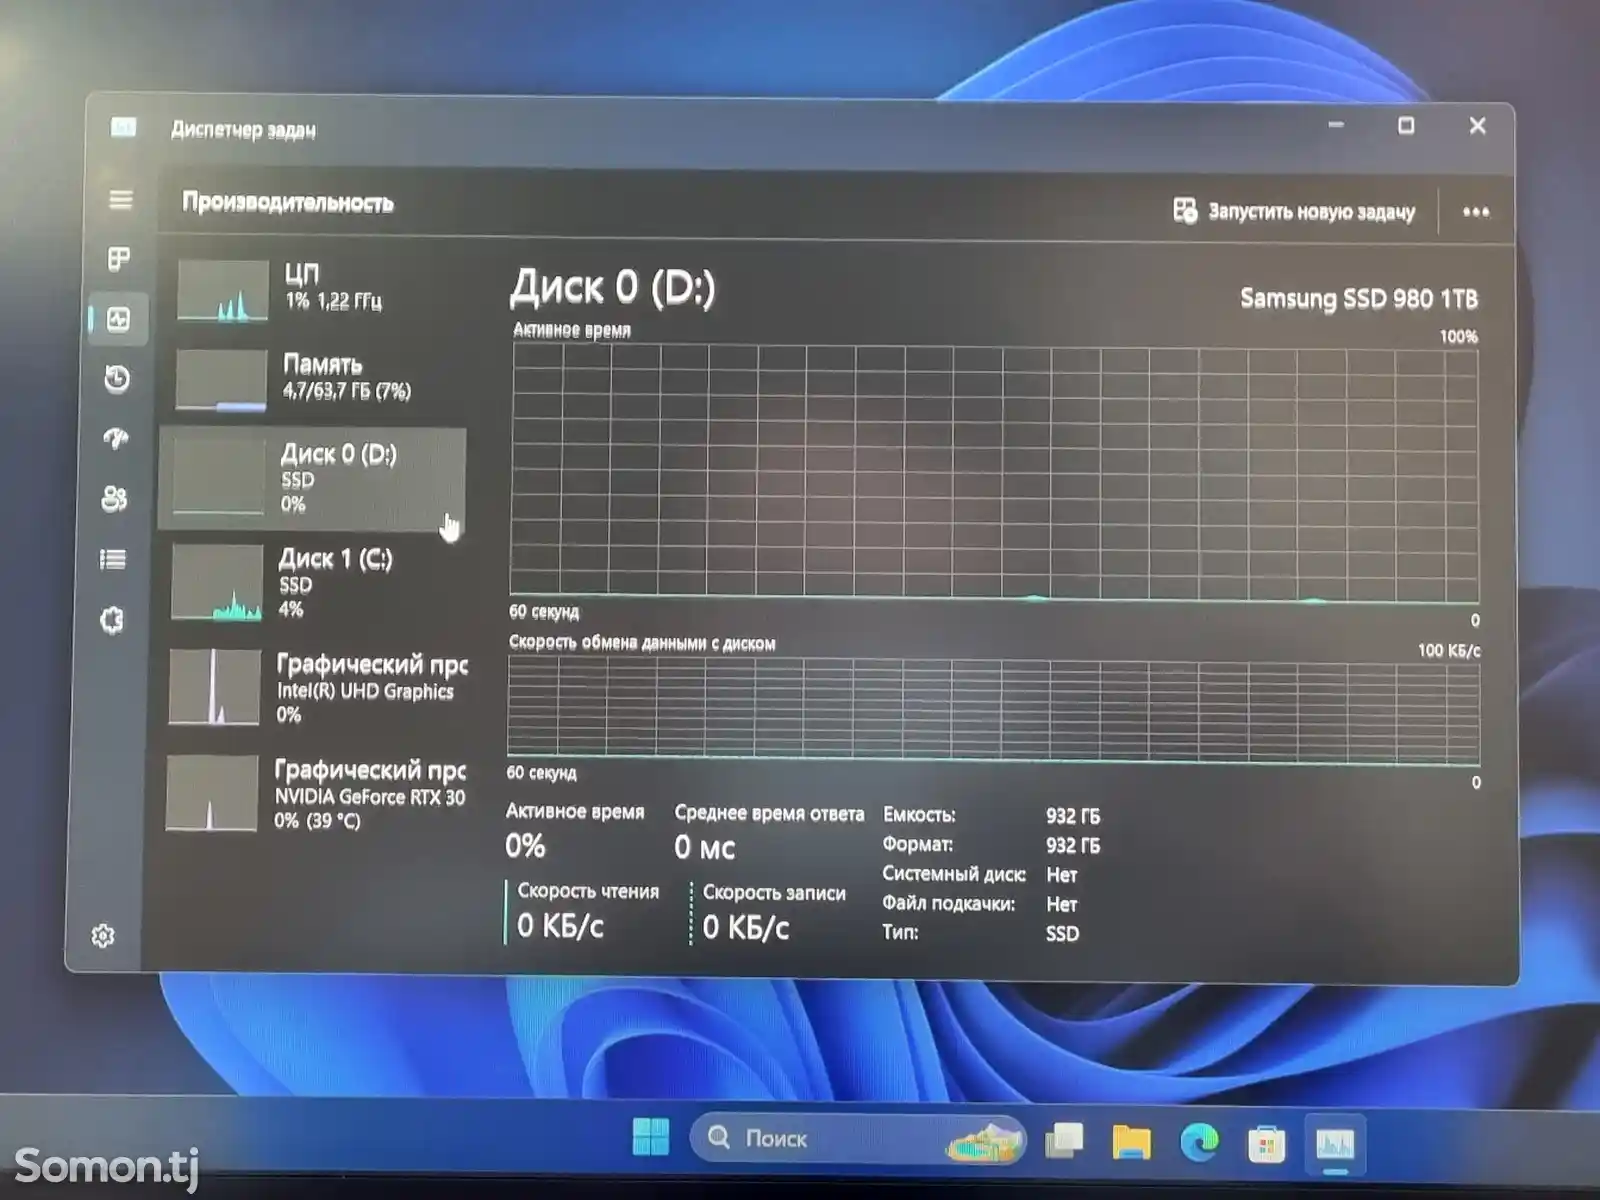The image size is (1600, 1200).
Task: Click the Активное время 0% value
Action: 525,846
